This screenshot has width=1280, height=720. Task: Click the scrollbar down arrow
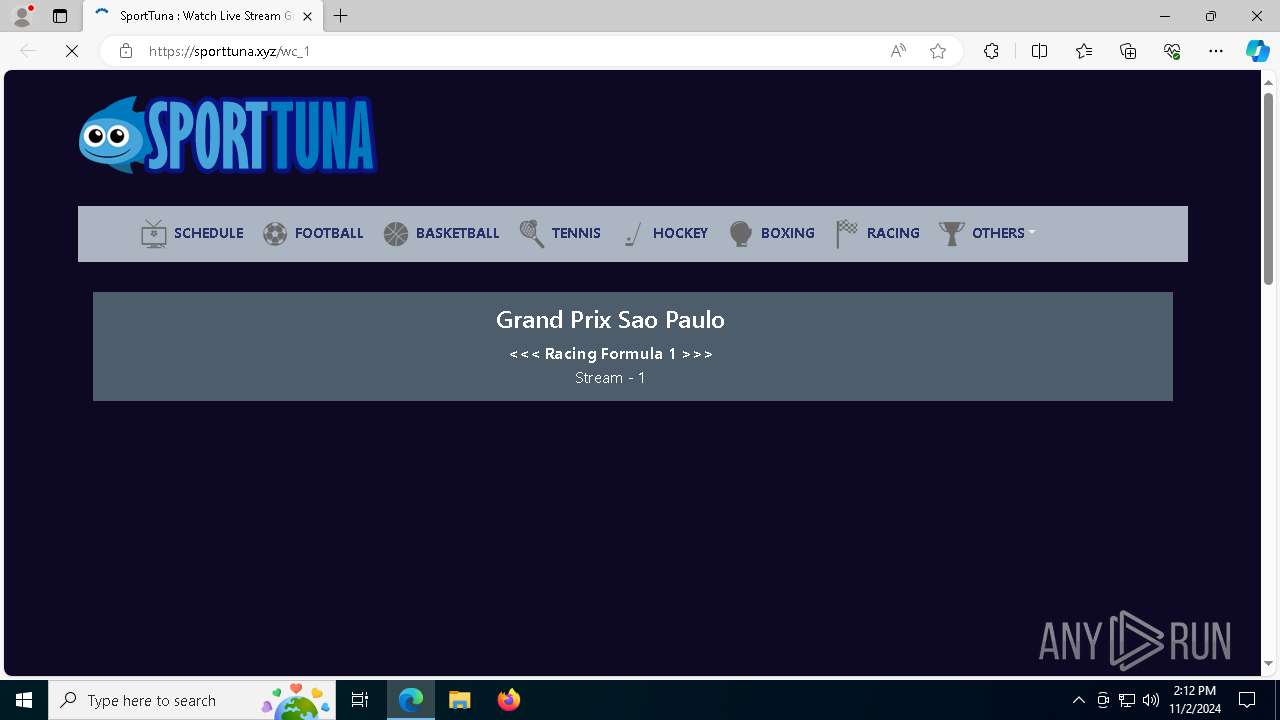pos(1269,663)
